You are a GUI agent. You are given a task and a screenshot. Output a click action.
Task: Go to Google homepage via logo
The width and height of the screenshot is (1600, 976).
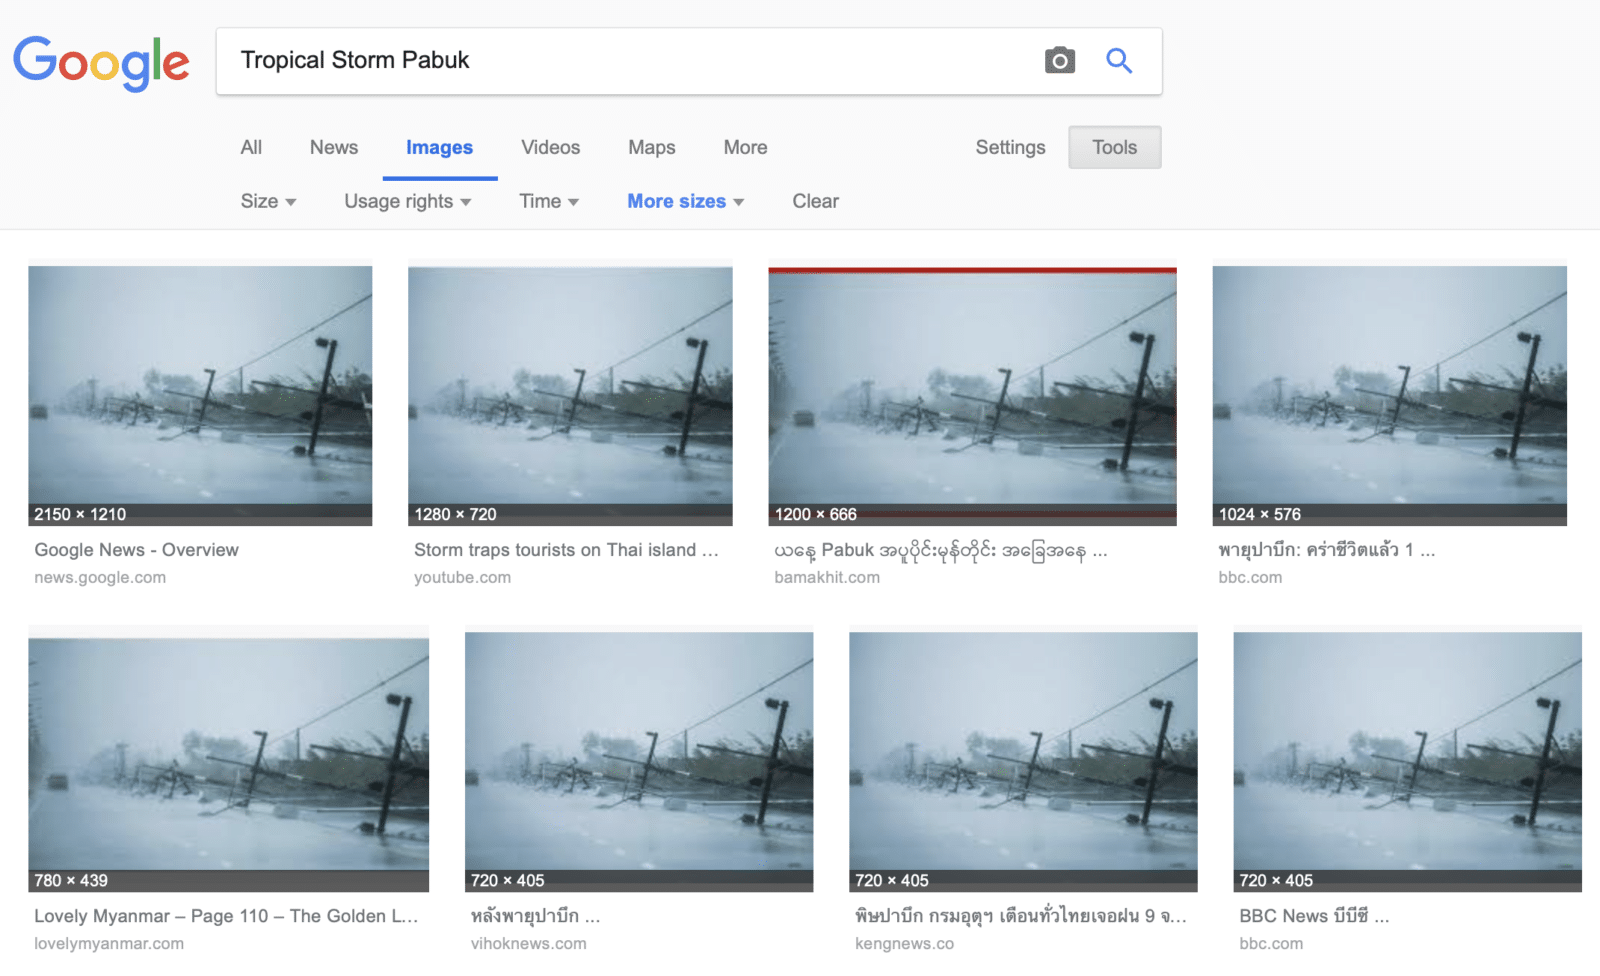coord(101,62)
